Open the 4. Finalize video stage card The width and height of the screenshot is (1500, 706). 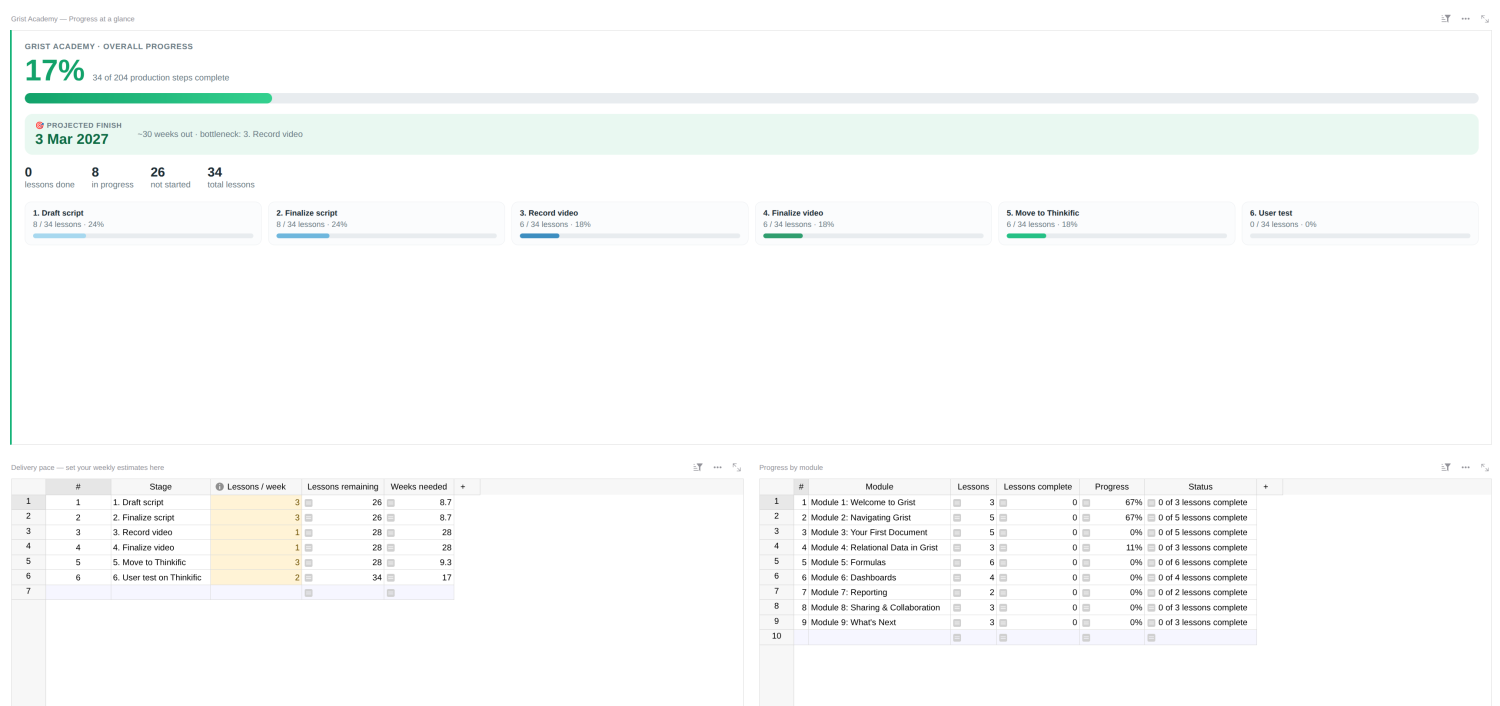click(873, 224)
